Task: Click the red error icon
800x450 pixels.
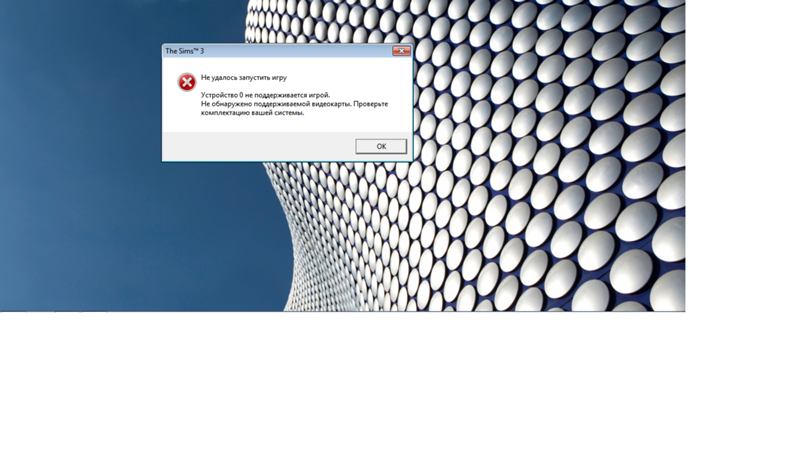Action: [x=187, y=82]
